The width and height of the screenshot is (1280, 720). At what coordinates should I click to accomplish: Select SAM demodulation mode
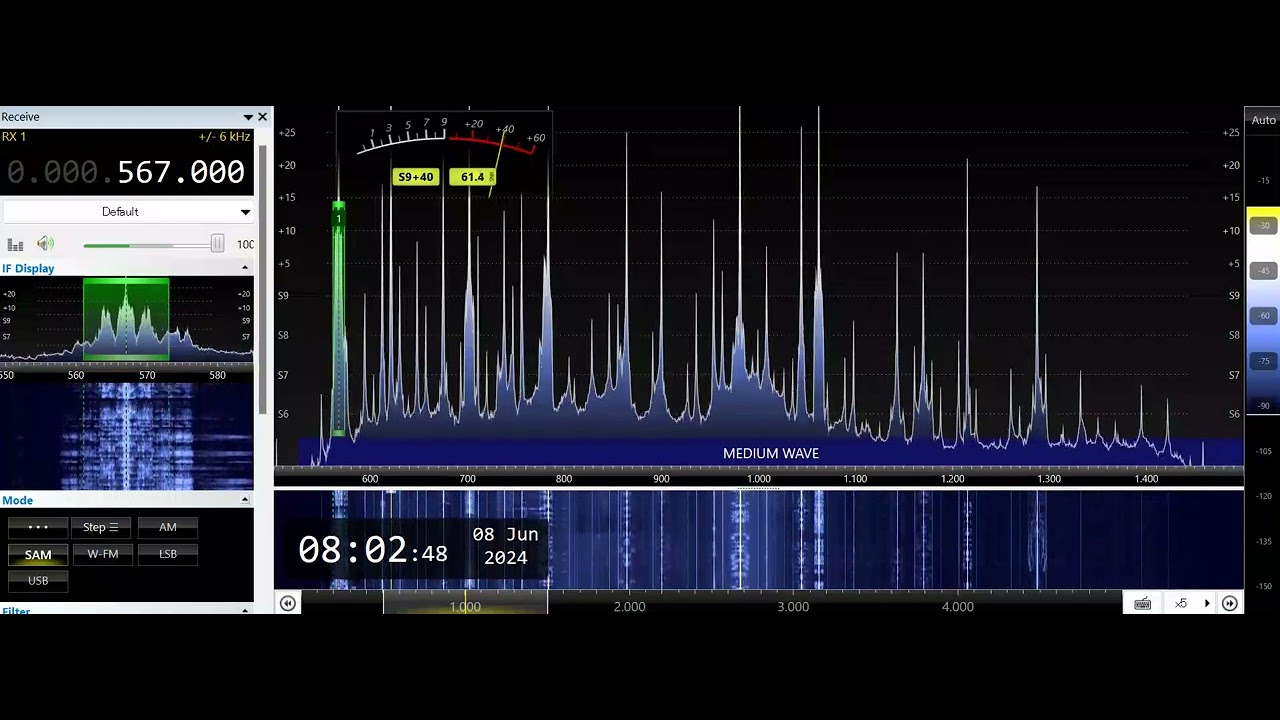pyautogui.click(x=38, y=554)
